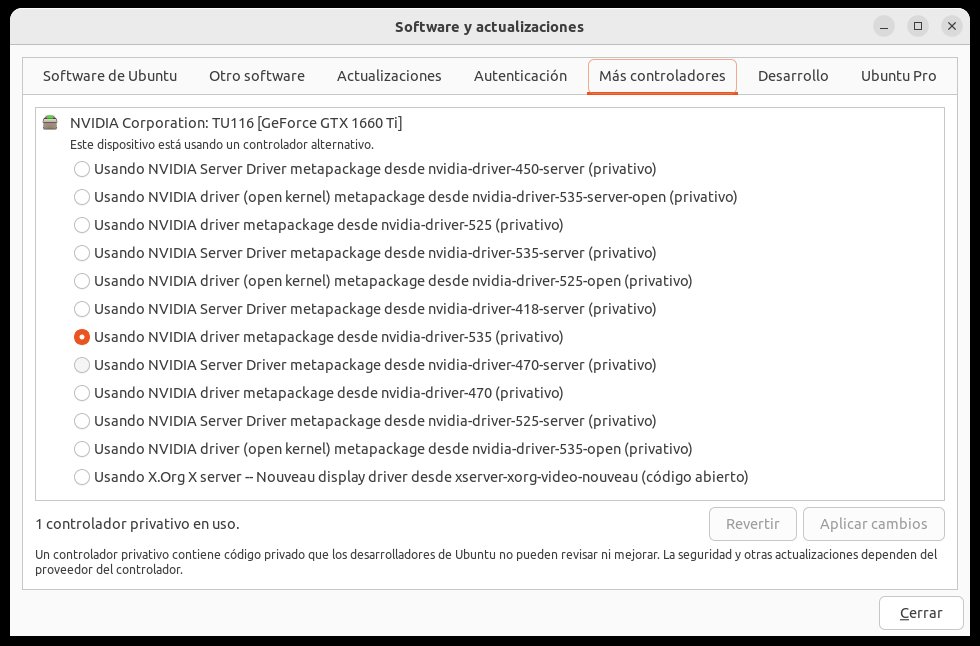Viewport: 980px width, 646px height.
Task: Choose nvidia-driver-418-server driver
Action: click(82, 309)
